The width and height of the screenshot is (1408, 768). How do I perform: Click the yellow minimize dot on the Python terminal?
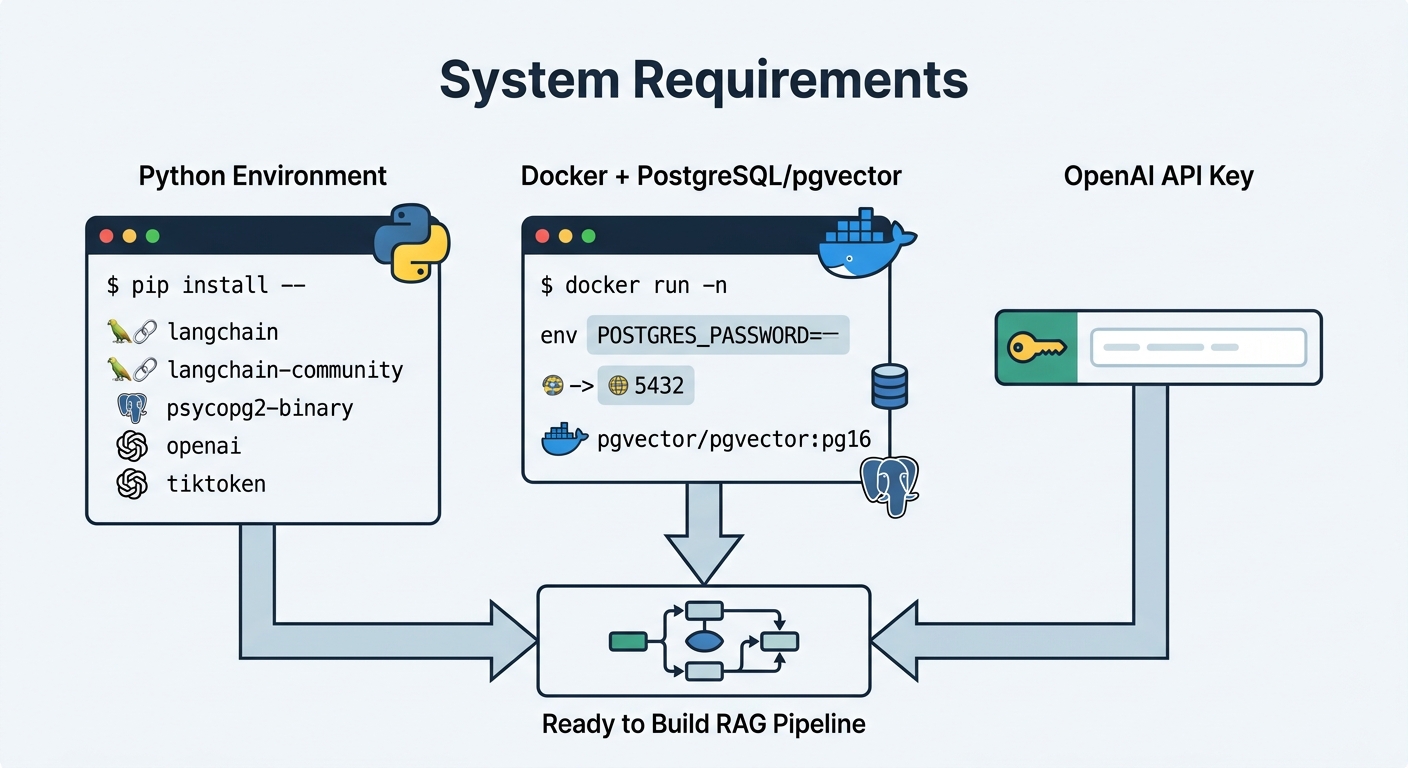128,237
